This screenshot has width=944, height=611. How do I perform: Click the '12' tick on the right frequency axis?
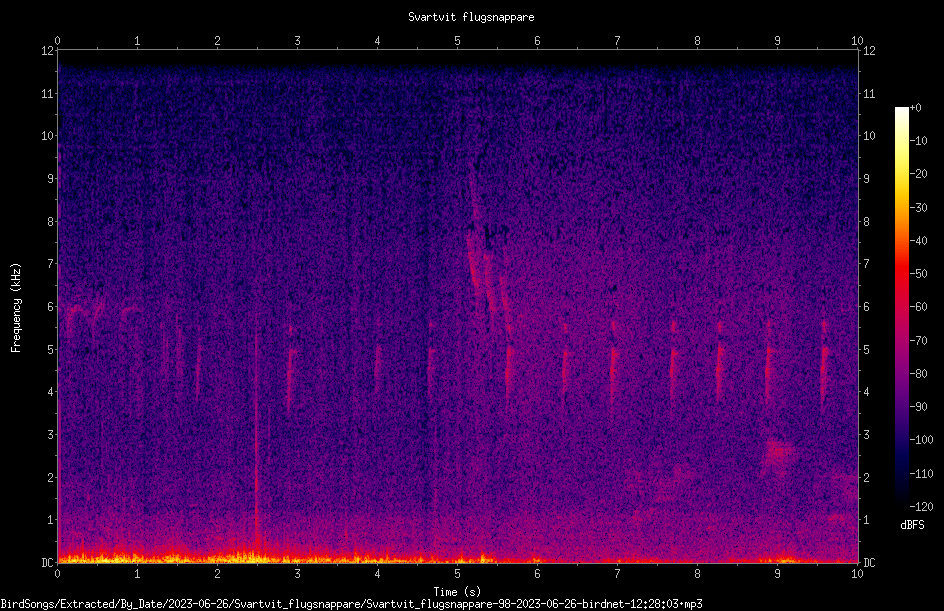[x=869, y=51]
